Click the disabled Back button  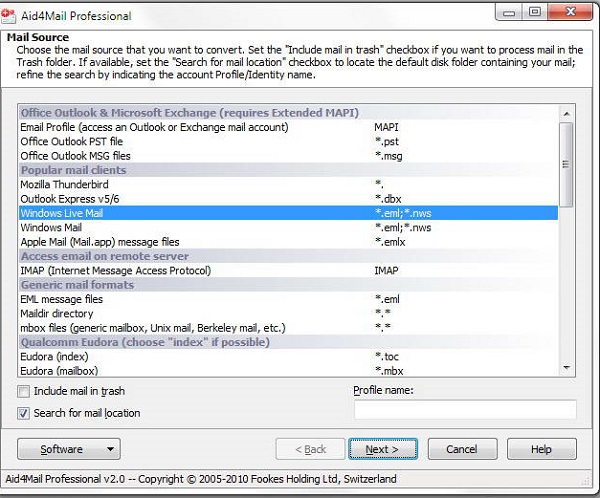click(x=310, y=449)
